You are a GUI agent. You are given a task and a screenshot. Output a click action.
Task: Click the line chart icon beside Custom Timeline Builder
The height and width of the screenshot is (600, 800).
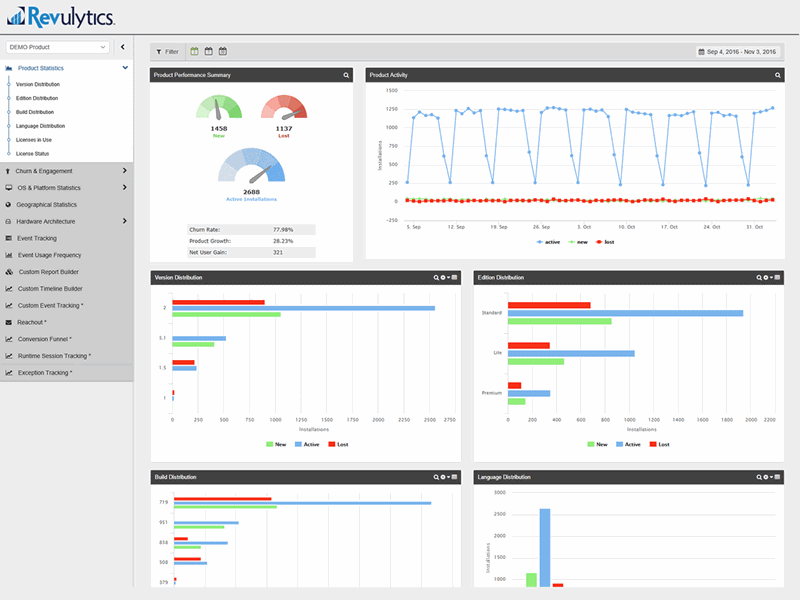click(9, 289)
